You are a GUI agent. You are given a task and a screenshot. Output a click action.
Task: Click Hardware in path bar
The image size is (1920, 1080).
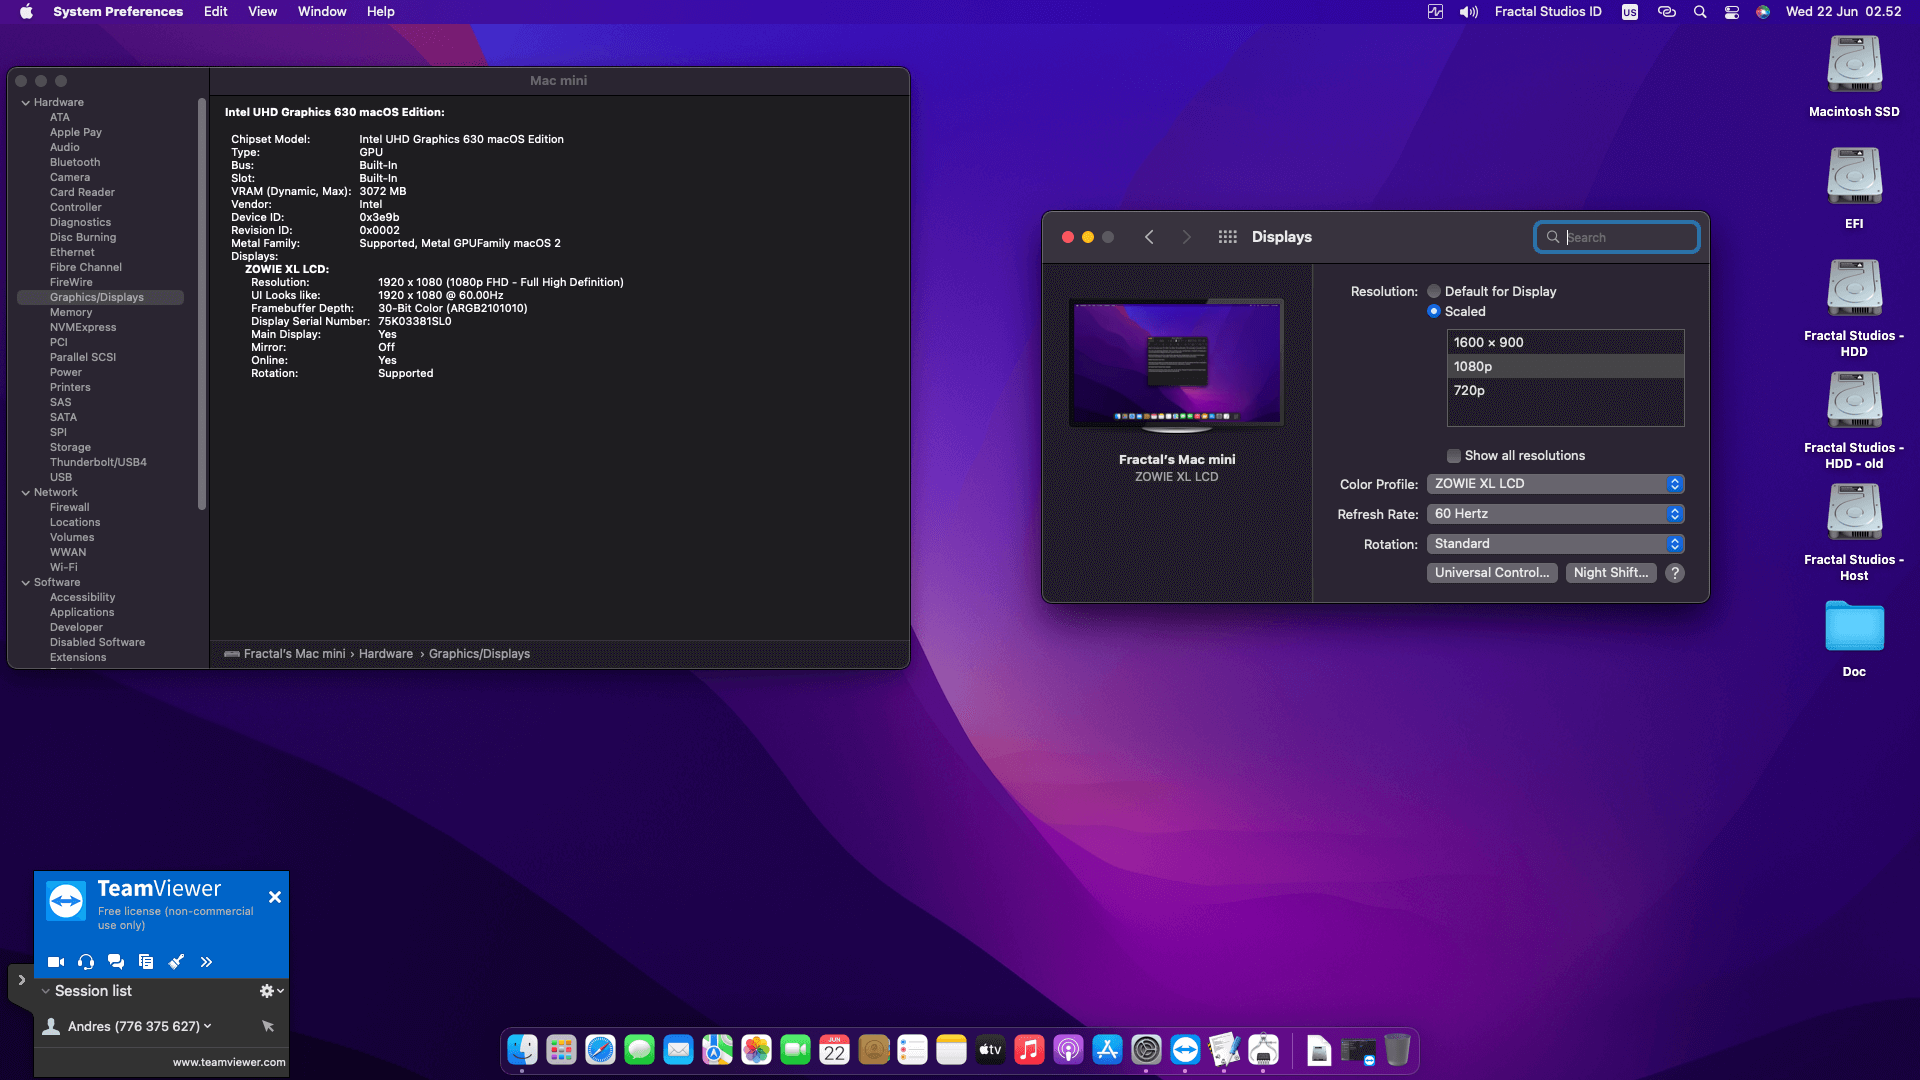386,654
